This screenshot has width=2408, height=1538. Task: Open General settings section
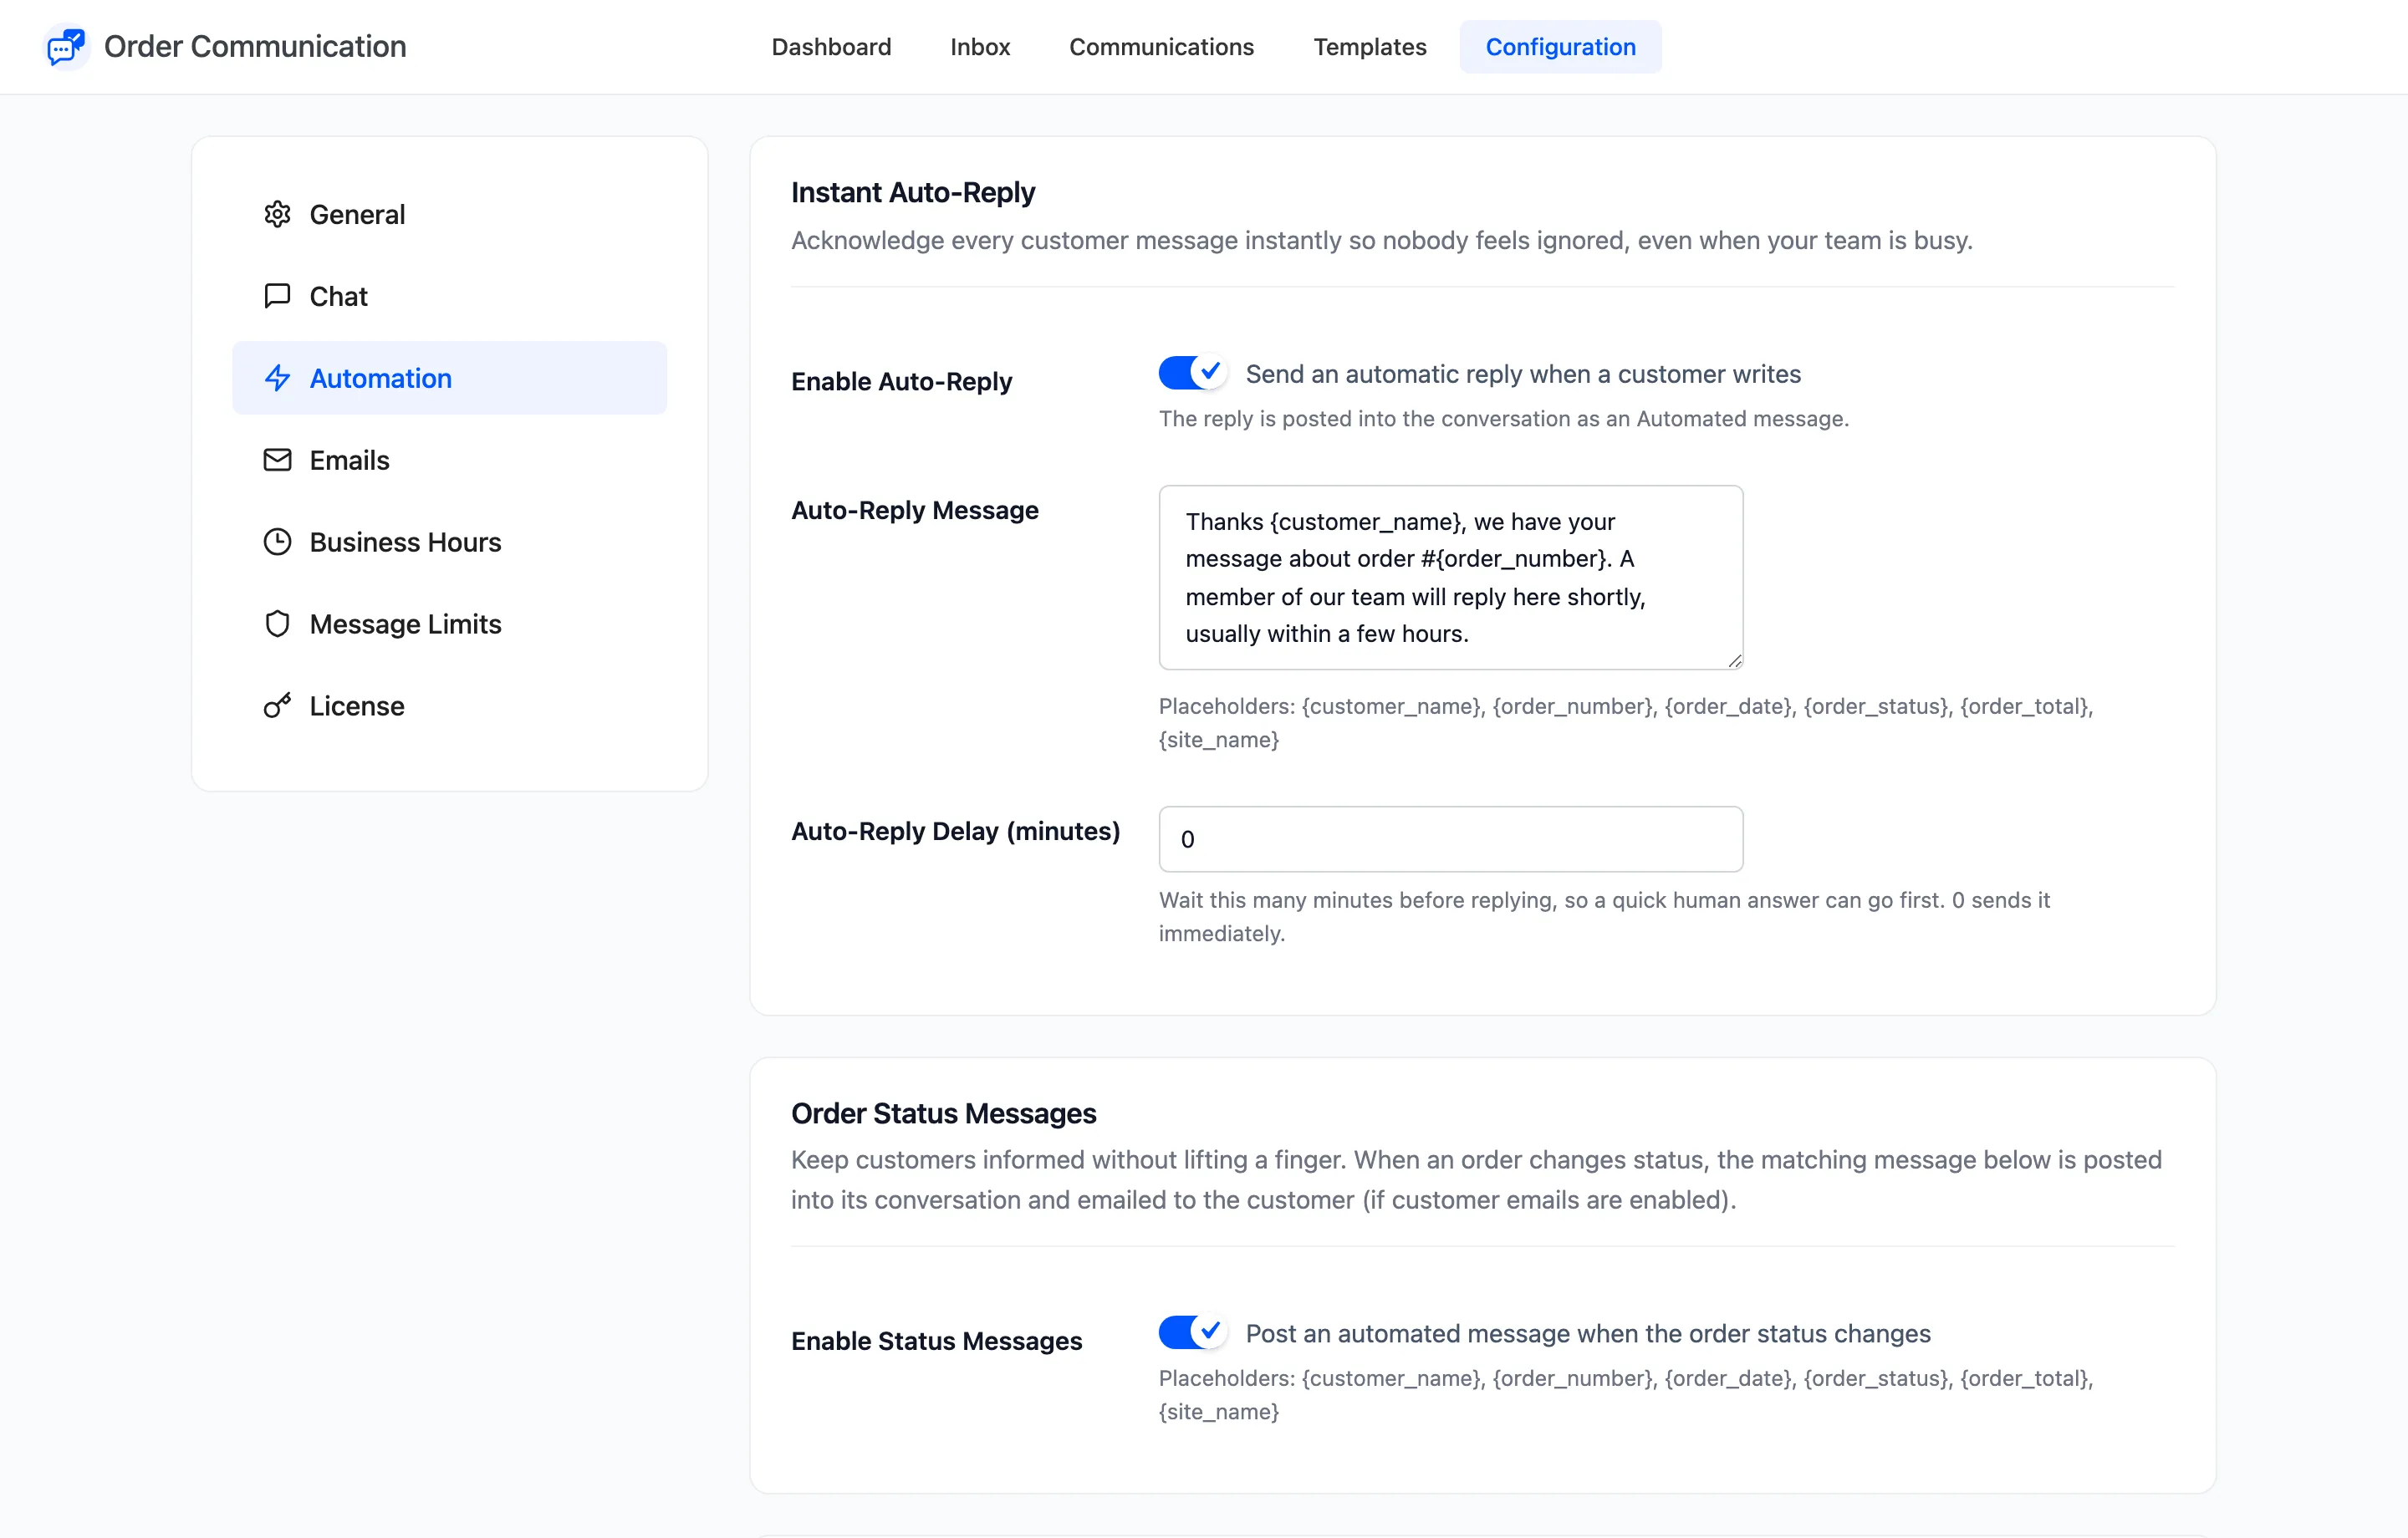click(x=449, y=214)
